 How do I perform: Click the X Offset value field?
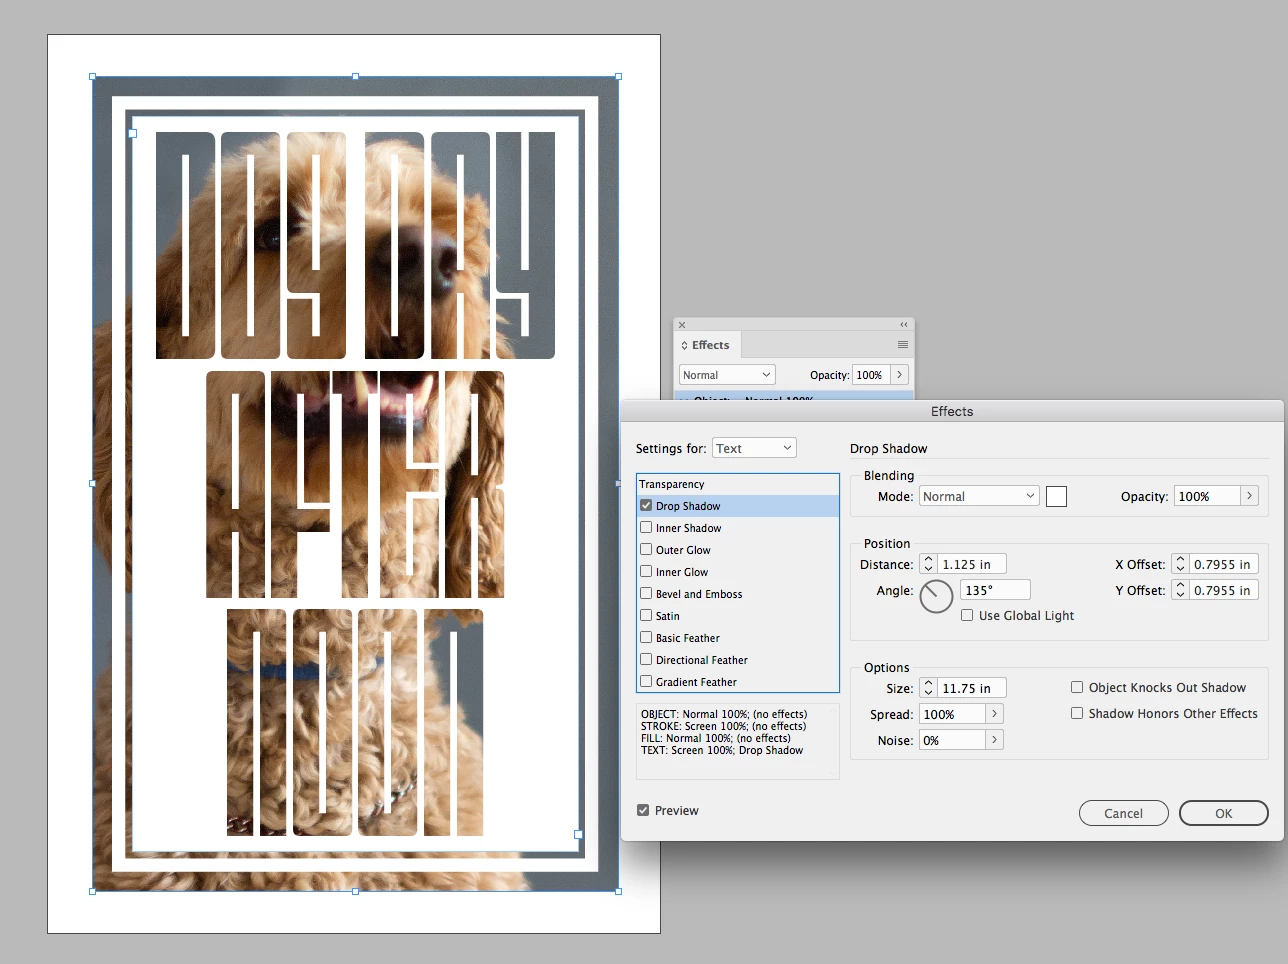(x=1223, y=565)
